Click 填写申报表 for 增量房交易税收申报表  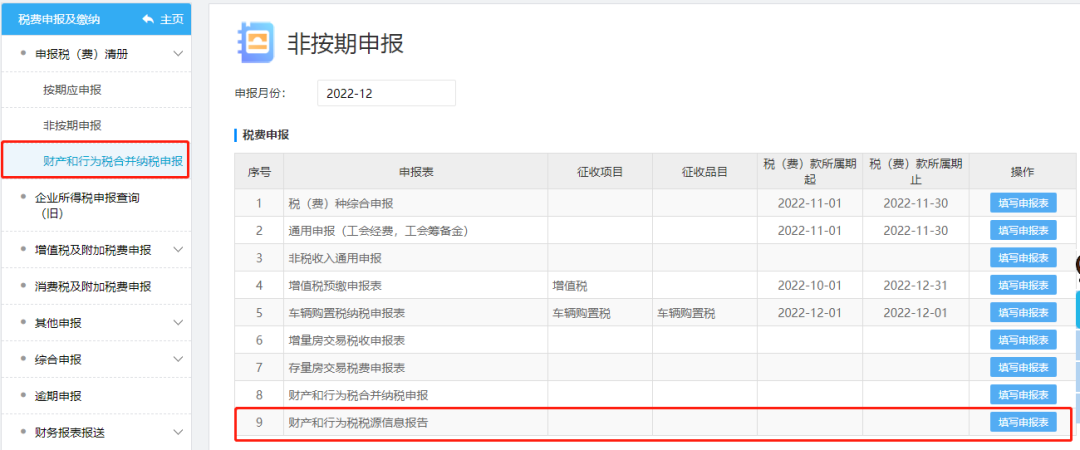(x=1023, y=340)
